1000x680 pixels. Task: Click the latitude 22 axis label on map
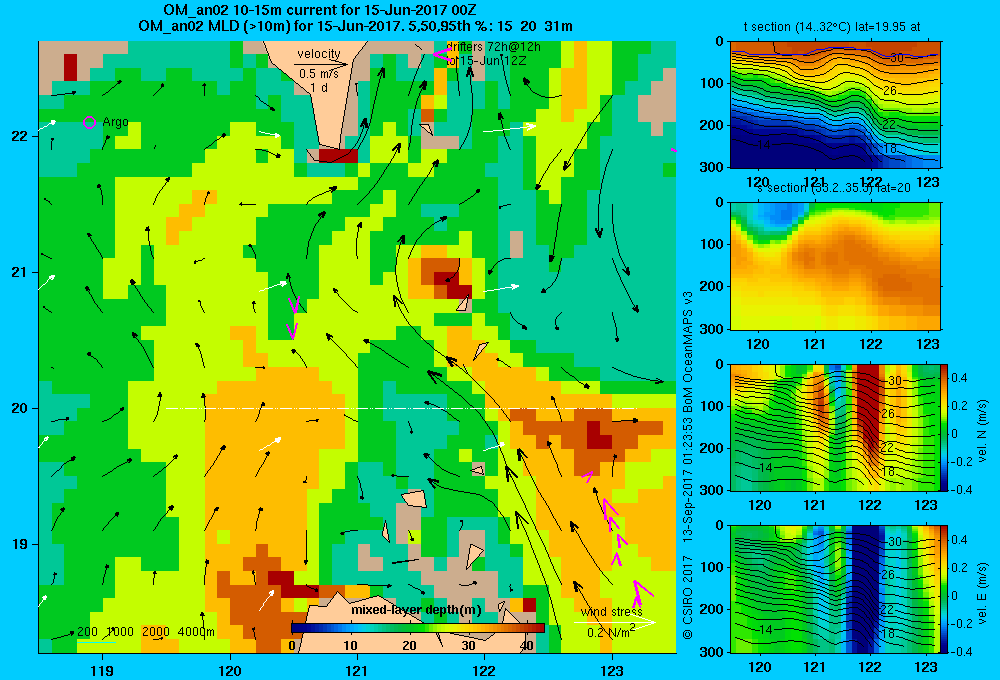(20, 136)
